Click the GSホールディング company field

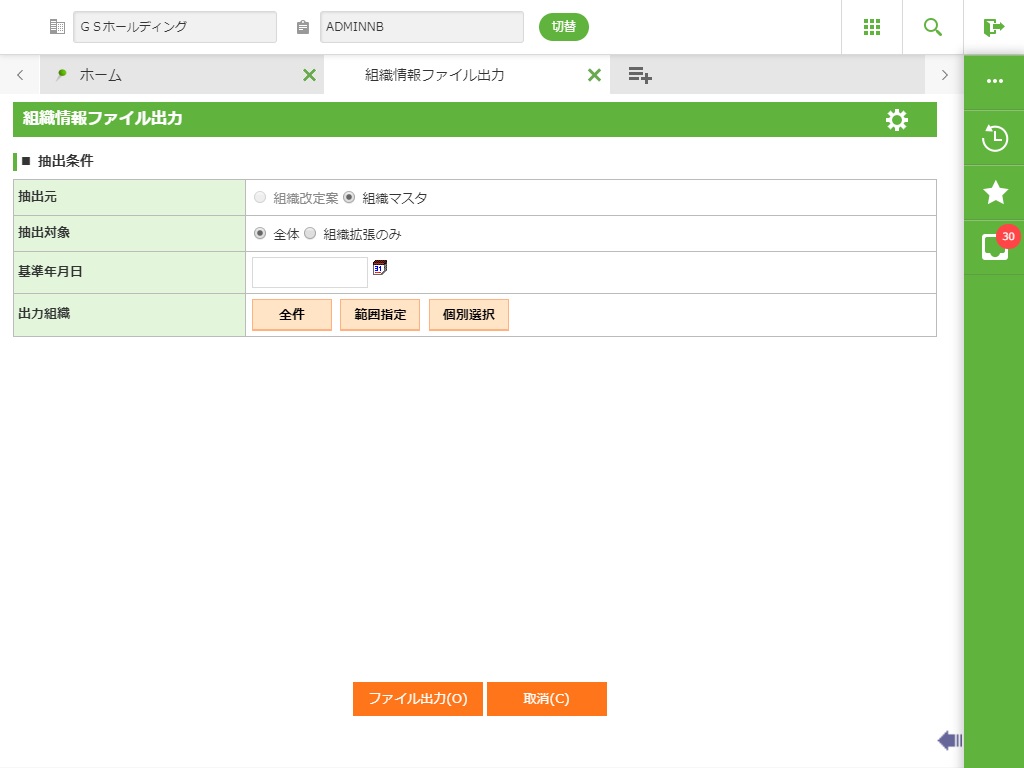175,27
